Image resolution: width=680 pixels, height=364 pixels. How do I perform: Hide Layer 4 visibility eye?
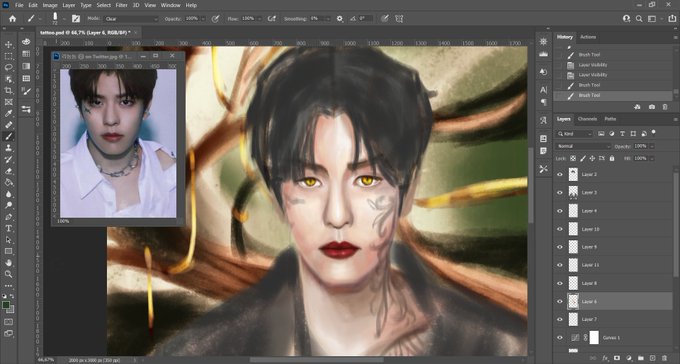pos(560,211)
